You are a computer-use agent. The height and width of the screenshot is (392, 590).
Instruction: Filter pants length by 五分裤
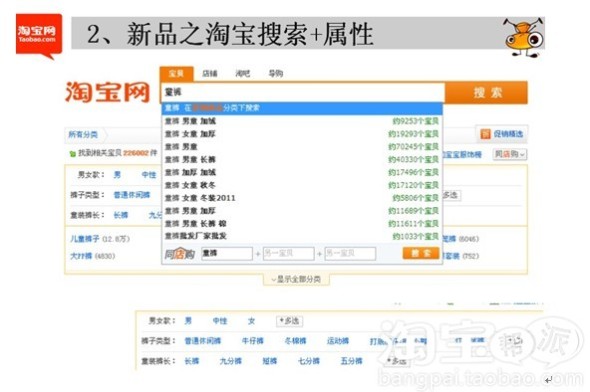351,361
